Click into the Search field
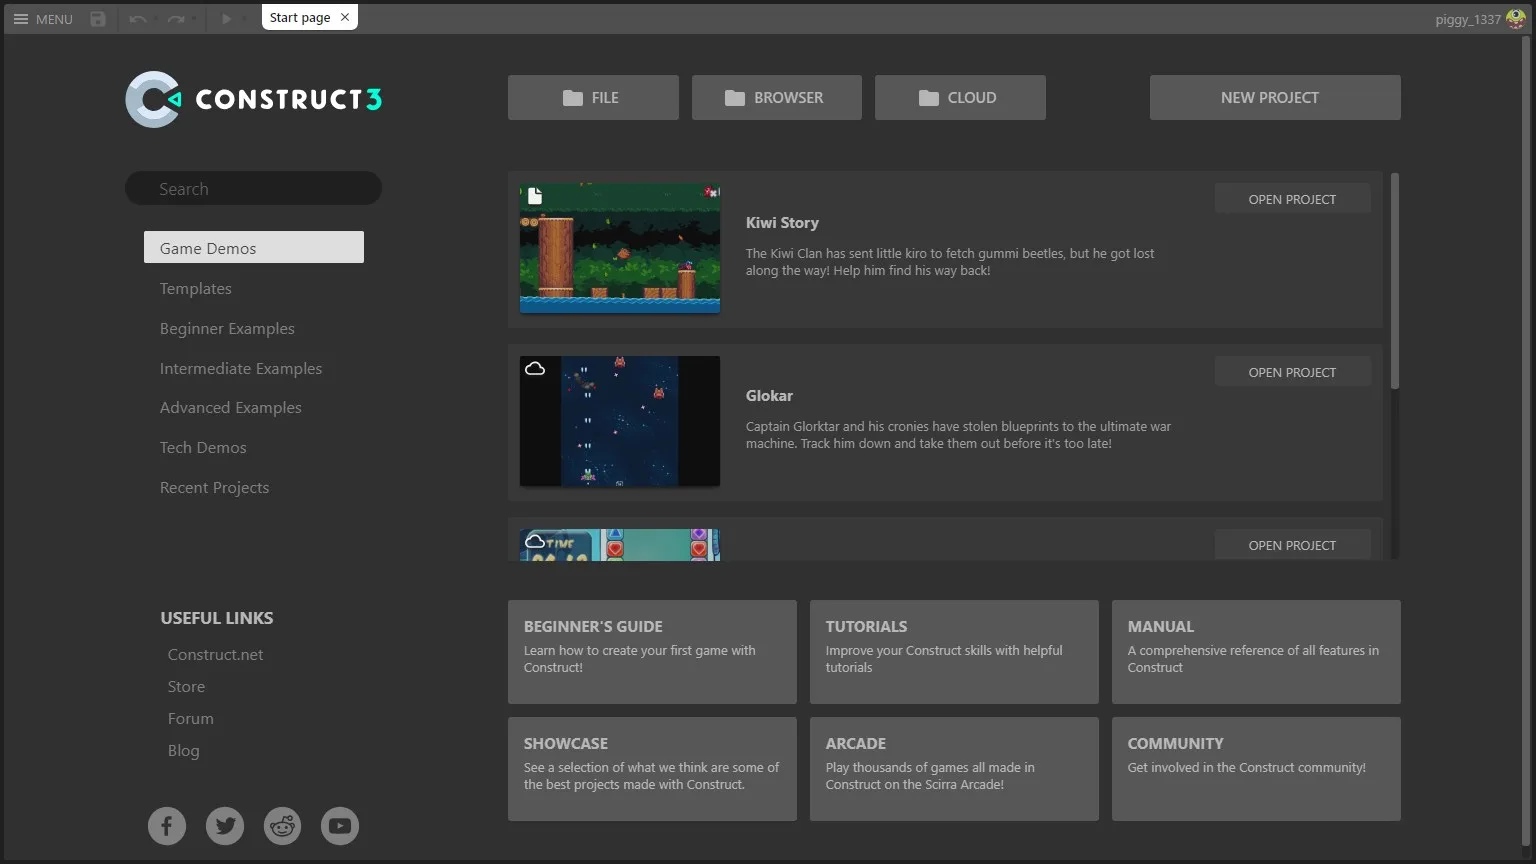The height and width of the screenshot is (864, 1536). click(x=253, y=188)
